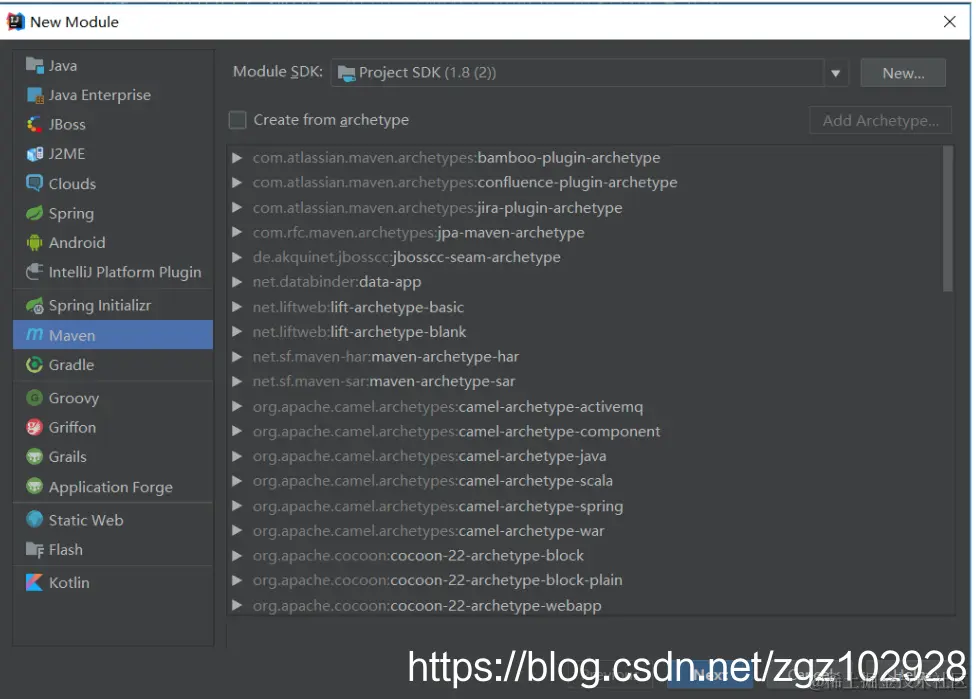The width and height of the screenshot is (976, 699).
Task: Click the Spring Initializr icon
Action: coord(34,305)
